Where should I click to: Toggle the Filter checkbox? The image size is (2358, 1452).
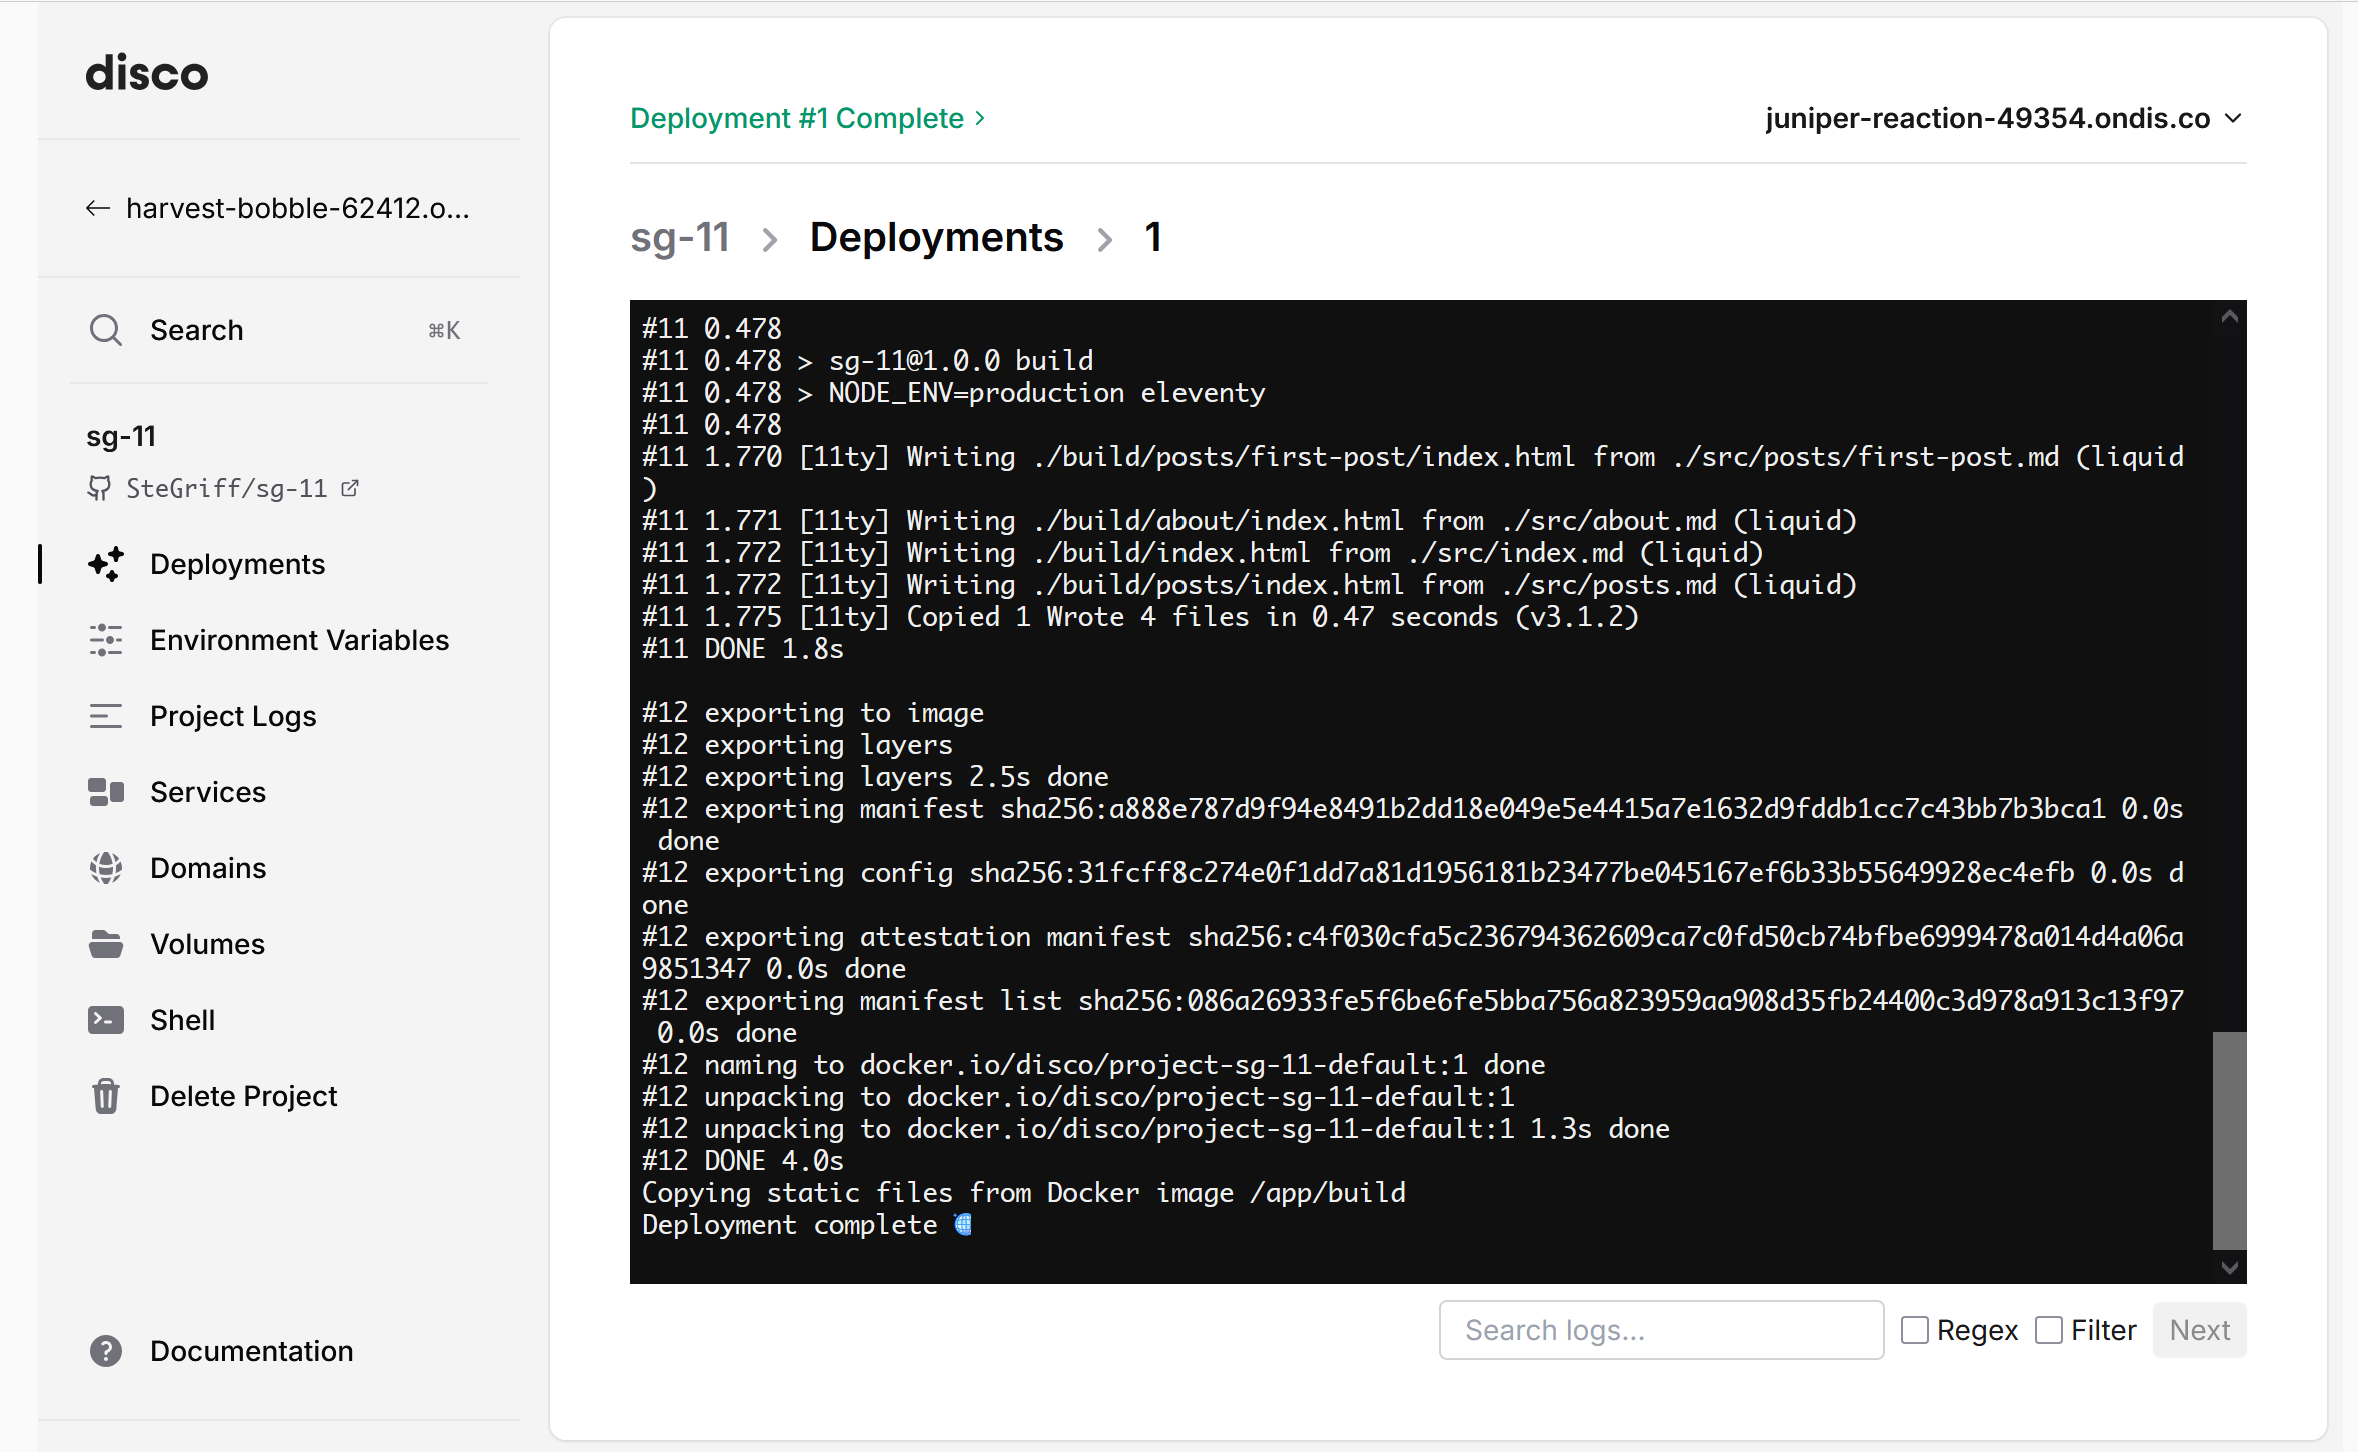click(x=2048, y=1330)
